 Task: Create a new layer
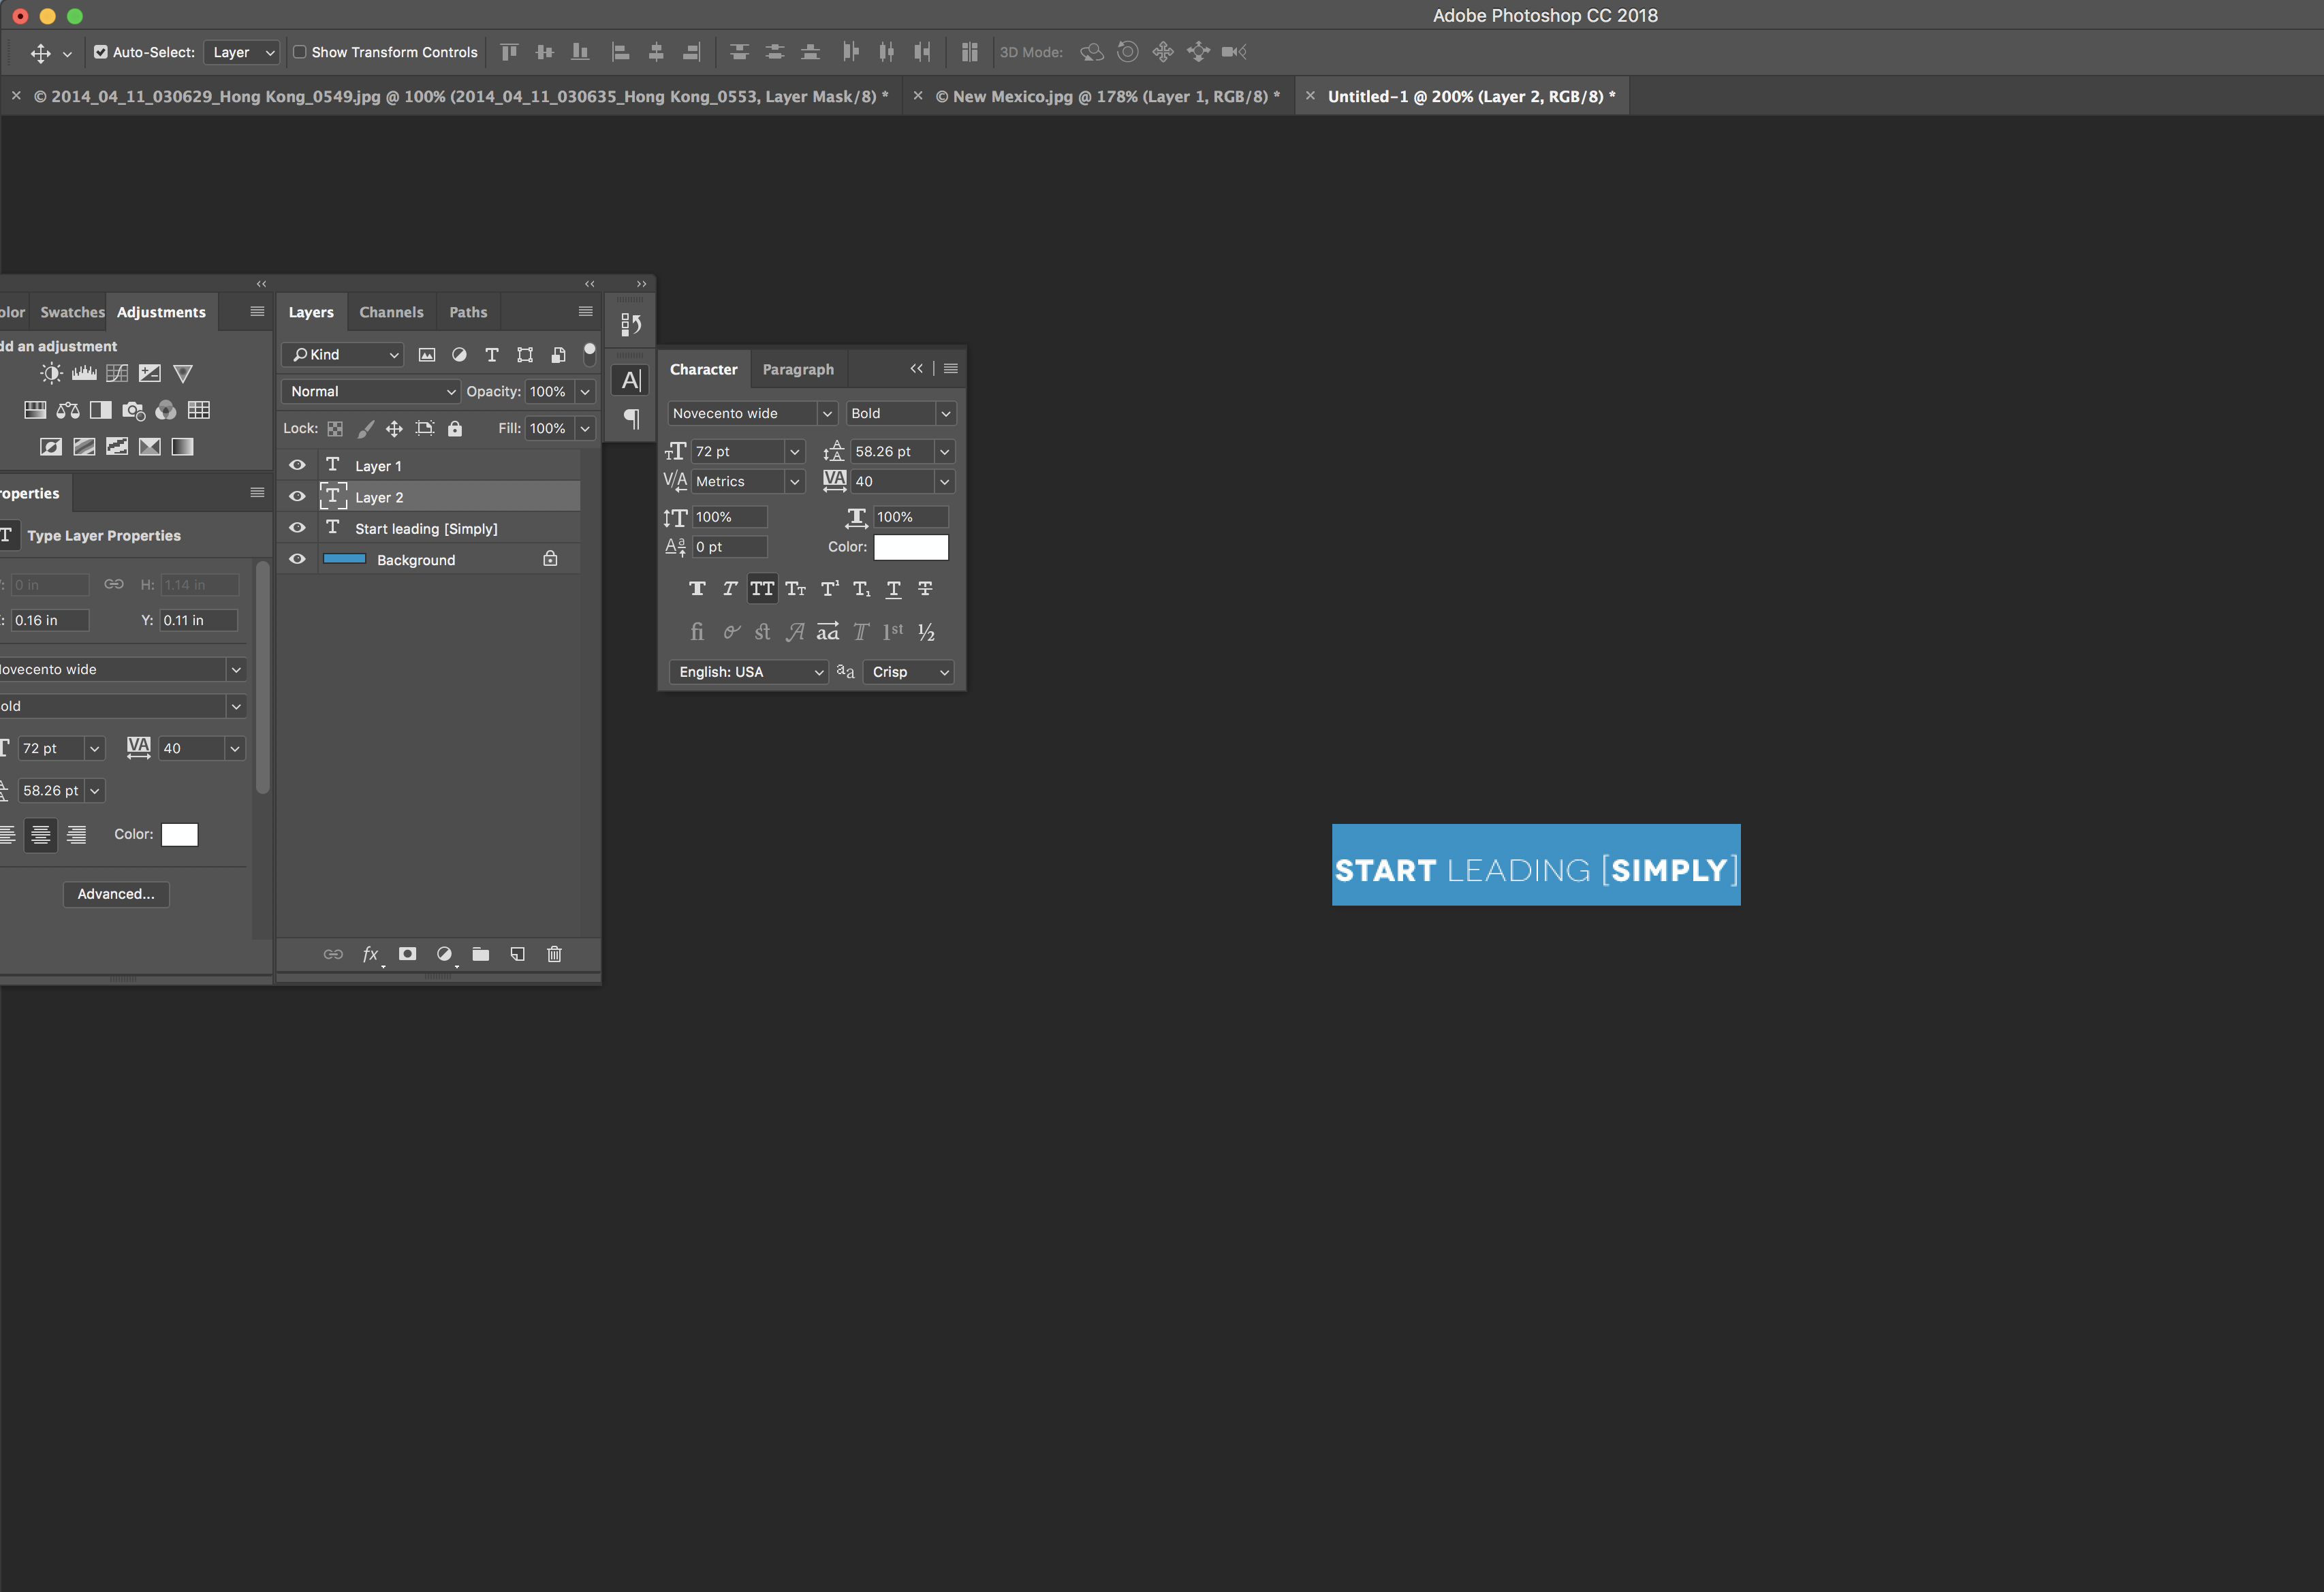pos(518,954)
